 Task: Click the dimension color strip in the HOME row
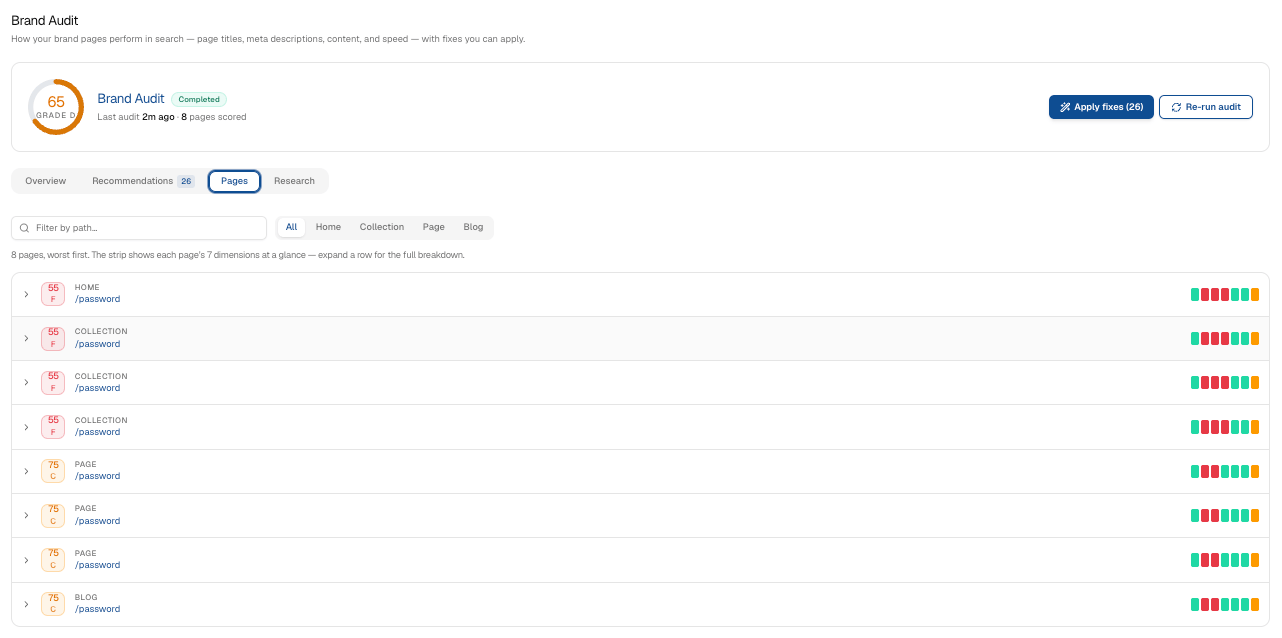(1225, 294)
